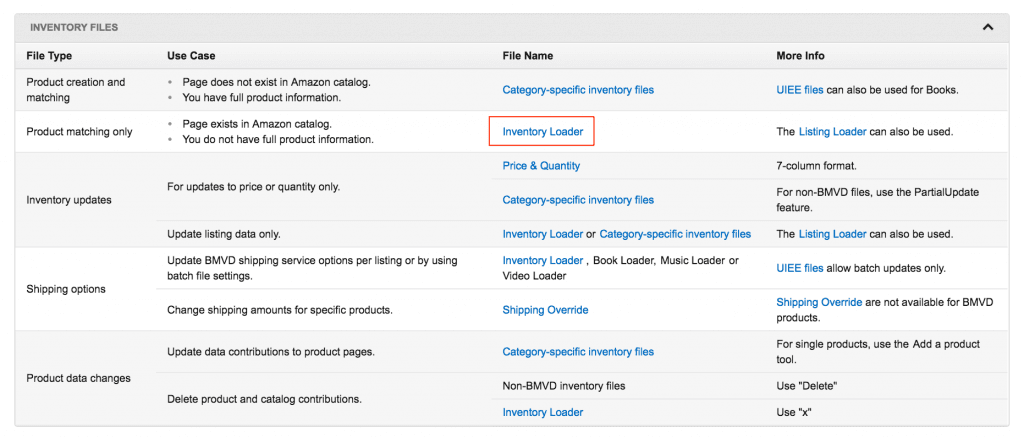Screen dimensions: 1024x438
Task: Click the red-outlined Inventory Loader link
Action: point(542,132)
